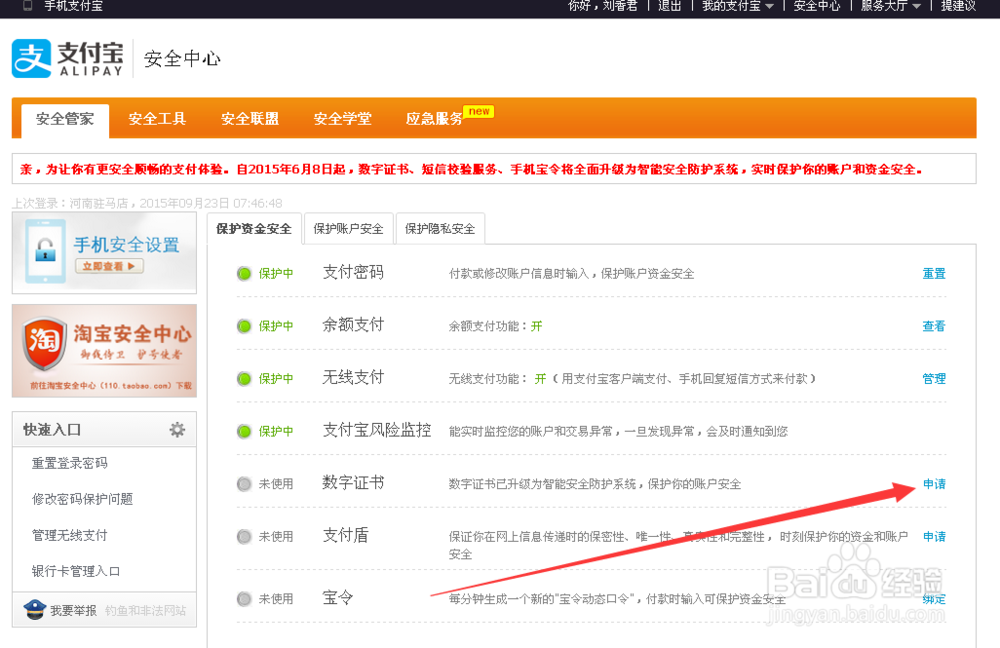Image resolution: width=1000 pixels, height=648 pixels.
Task: Click 重置 link for 支付密码
Action: (934, 274)
